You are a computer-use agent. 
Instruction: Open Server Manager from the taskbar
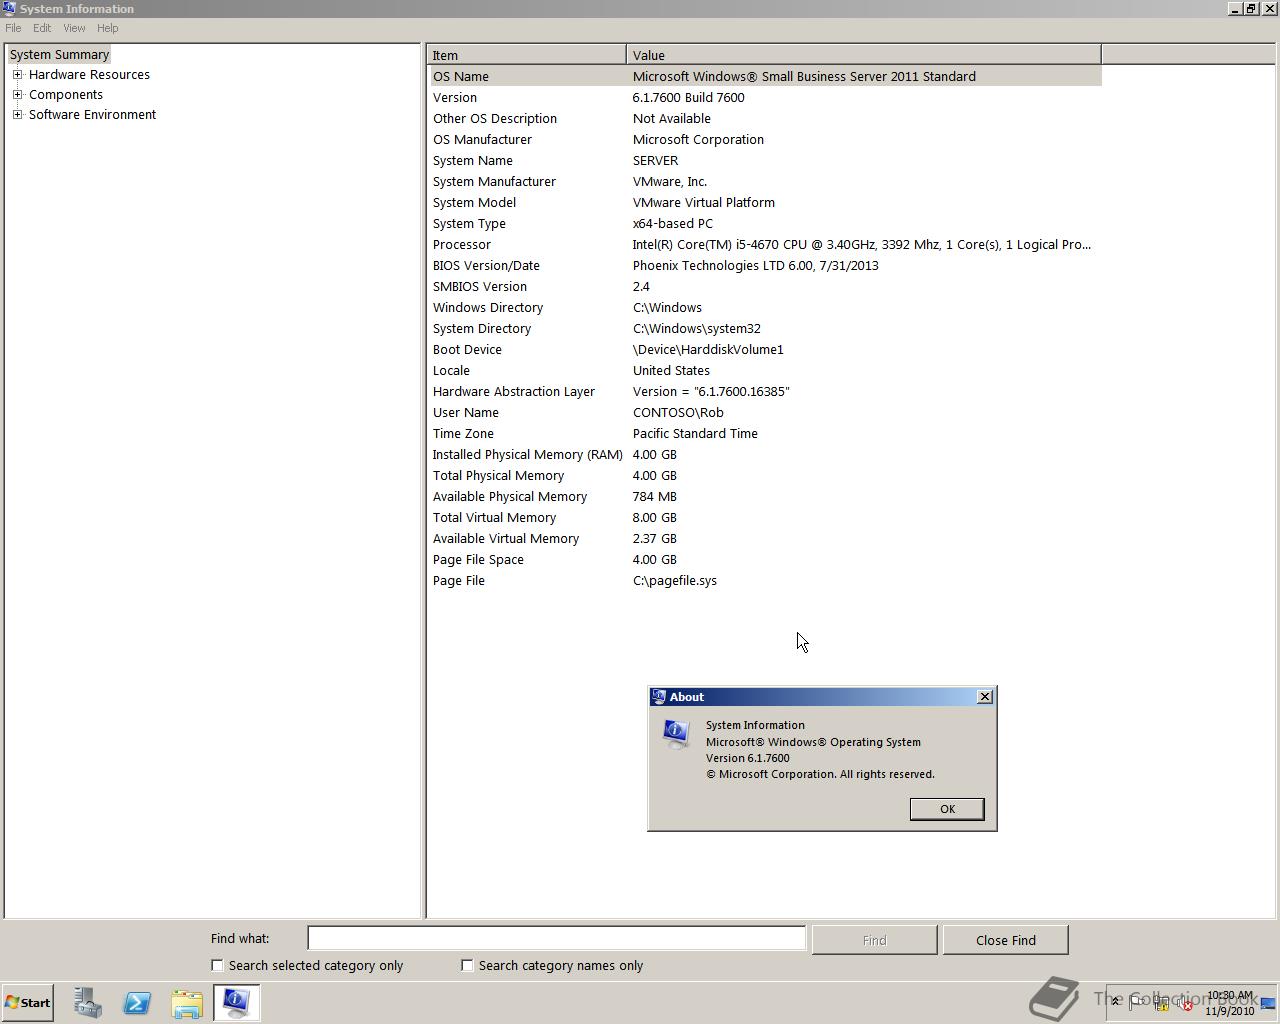(x=87, y=1003)
